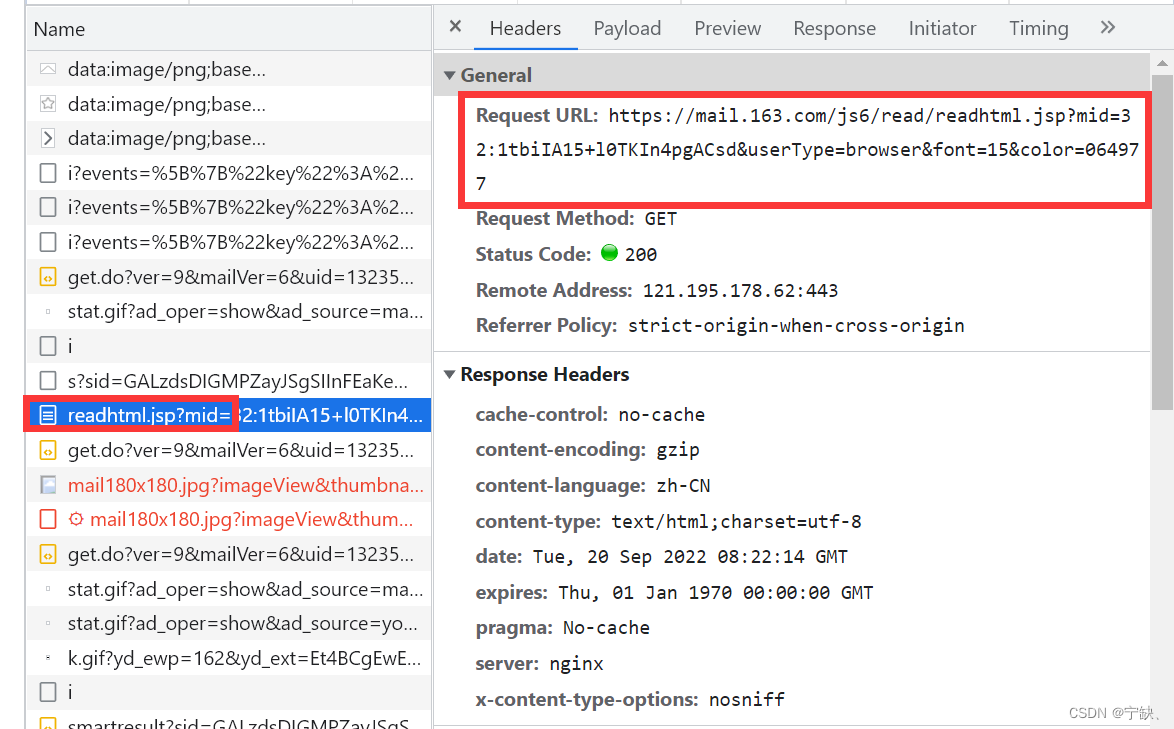Click the thumbnail icon on pink mail180x180.jpg entry

click(46, 484)
